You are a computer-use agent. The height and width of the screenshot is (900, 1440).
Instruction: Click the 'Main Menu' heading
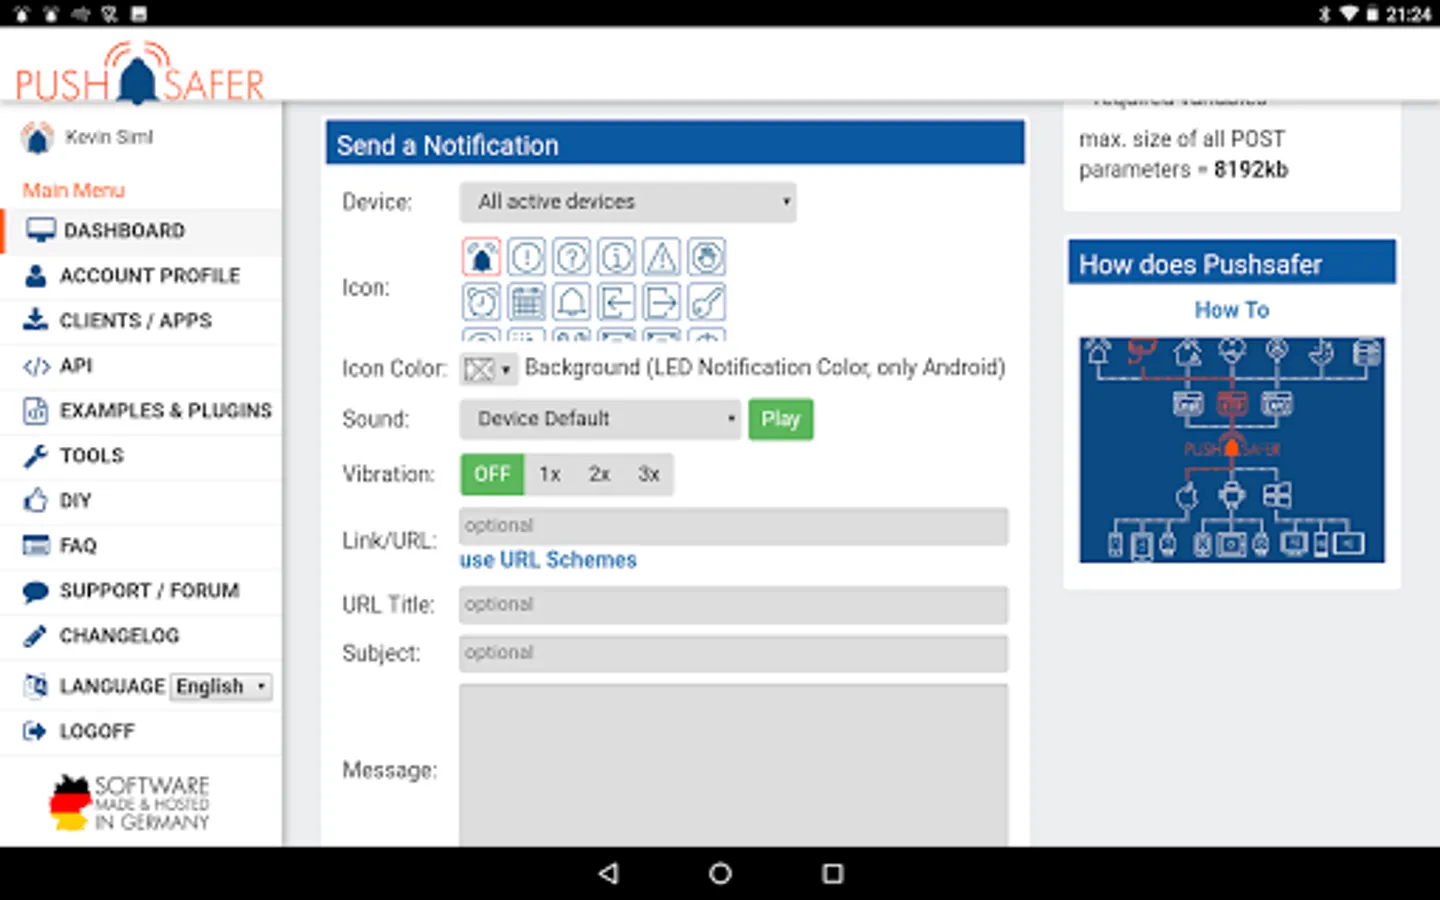click(74, 190)
